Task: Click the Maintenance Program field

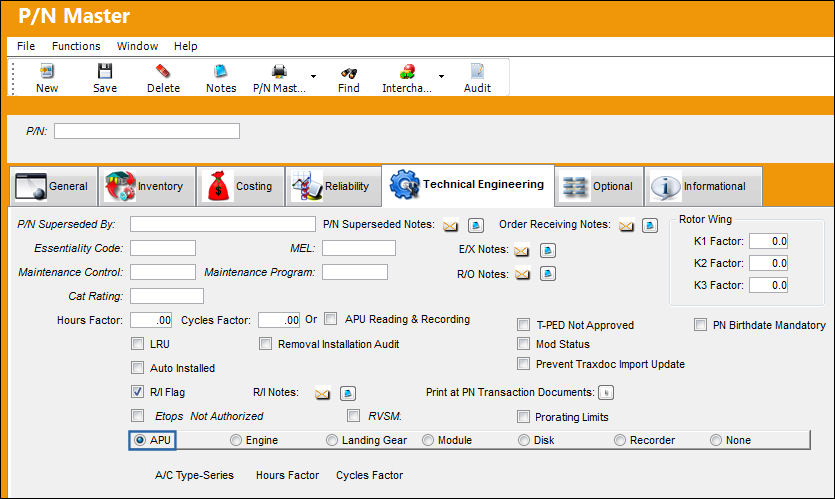Action: point(355,272)
